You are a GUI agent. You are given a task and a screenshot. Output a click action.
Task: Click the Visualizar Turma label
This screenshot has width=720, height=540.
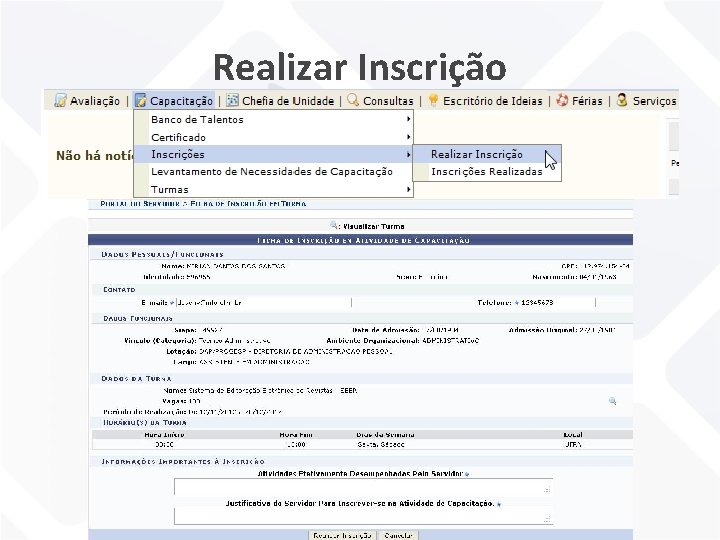pos(373,226)
